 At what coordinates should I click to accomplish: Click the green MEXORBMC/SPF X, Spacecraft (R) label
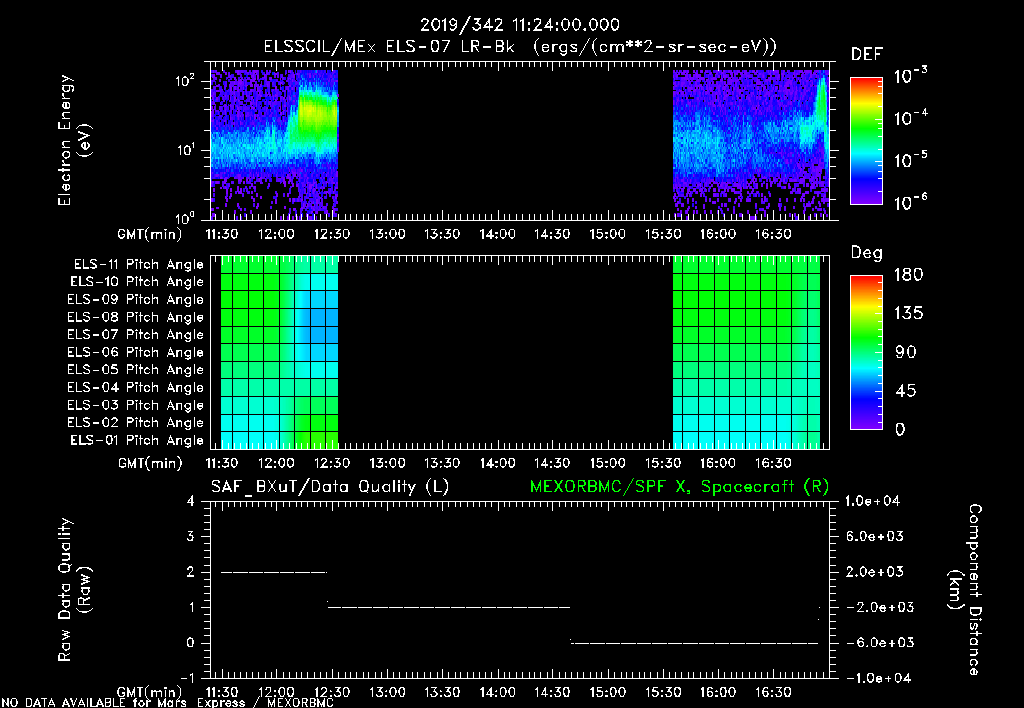point(679,487)
